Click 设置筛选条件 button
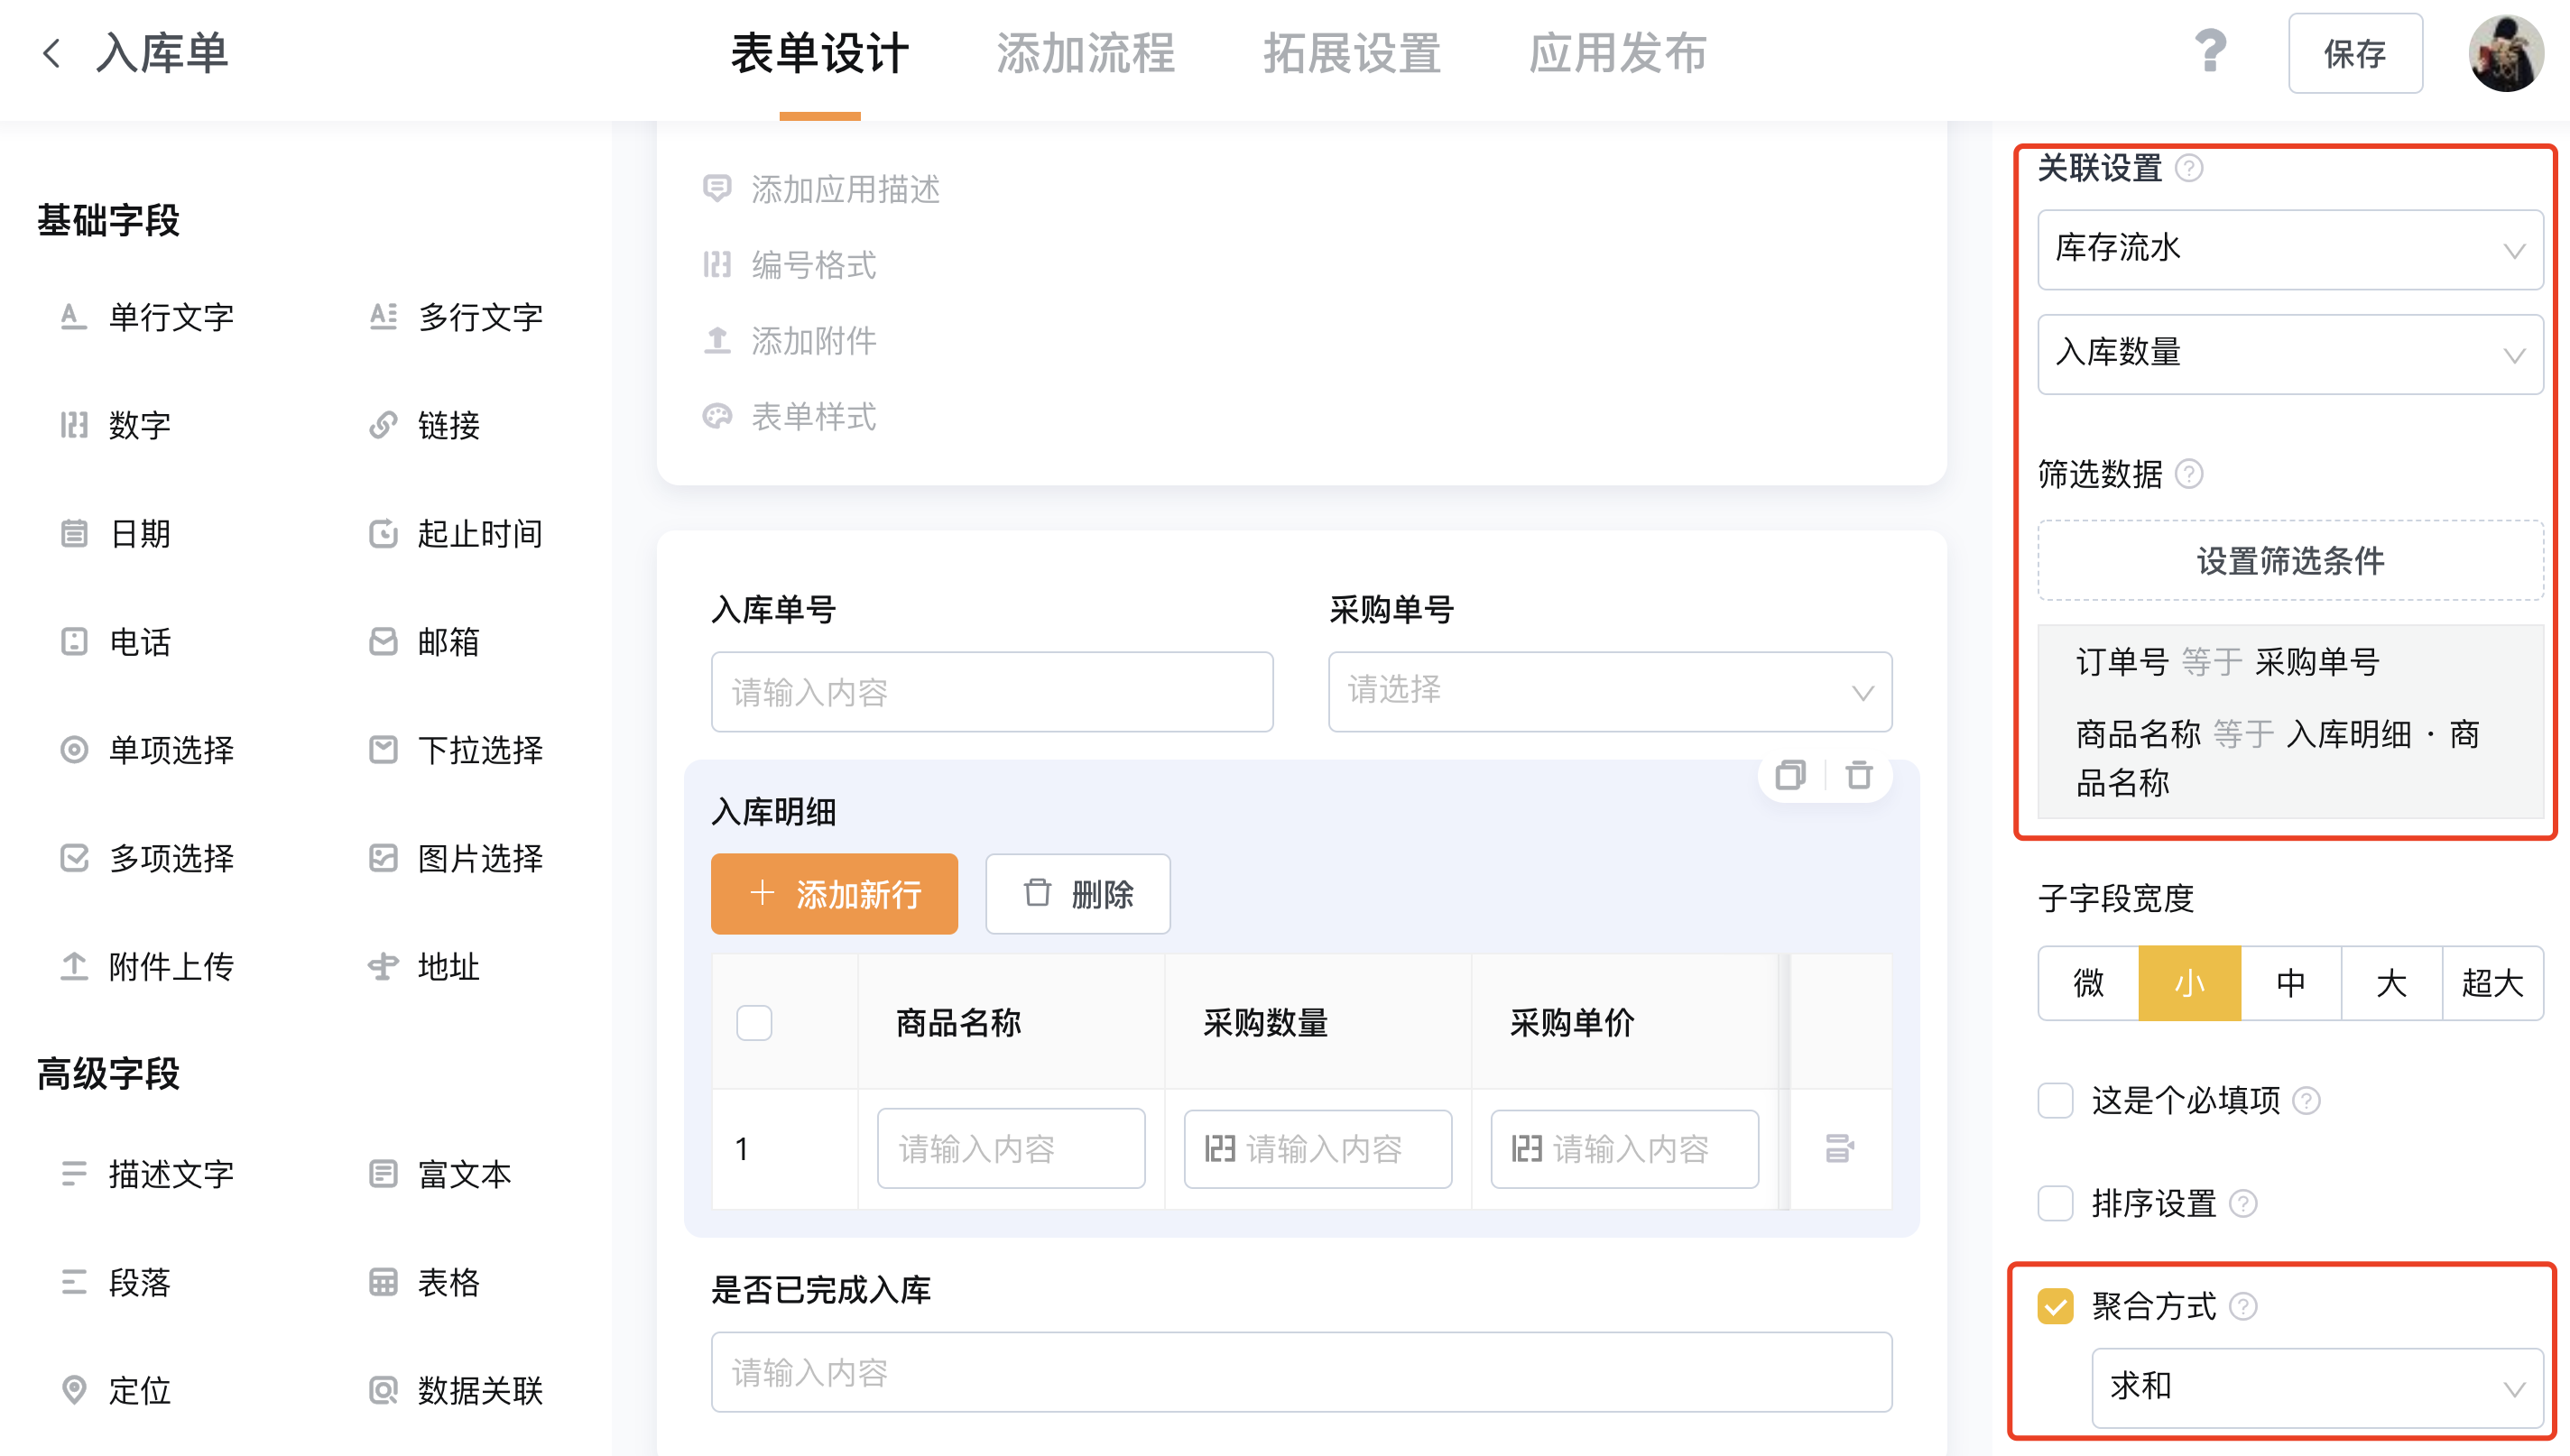 click(x=2290, y=560)
